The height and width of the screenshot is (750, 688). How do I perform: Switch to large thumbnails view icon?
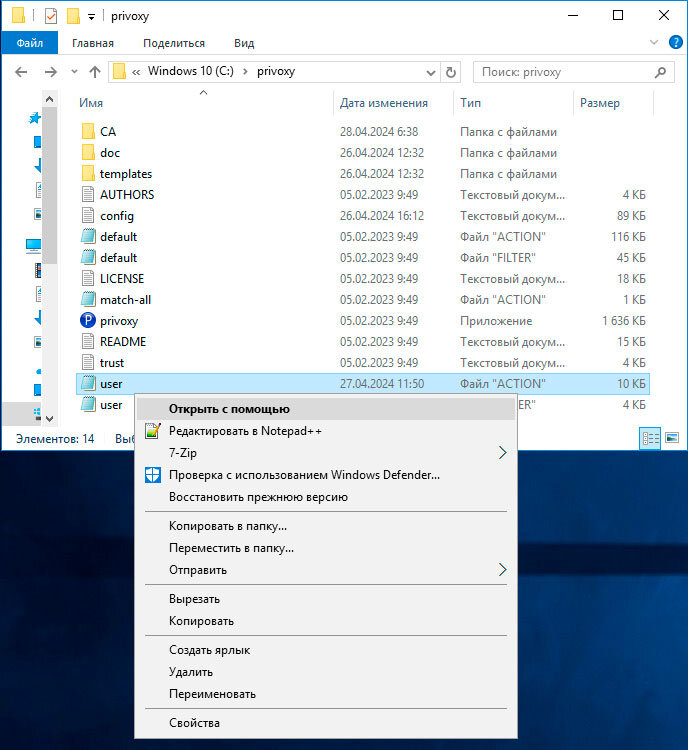pos(672,438)
